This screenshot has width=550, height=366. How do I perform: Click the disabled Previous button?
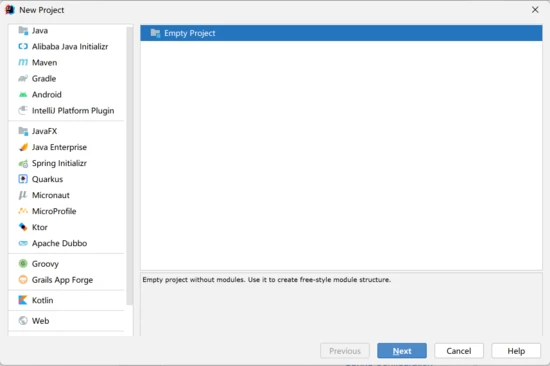pyautogui.click(x=345, y=351)
